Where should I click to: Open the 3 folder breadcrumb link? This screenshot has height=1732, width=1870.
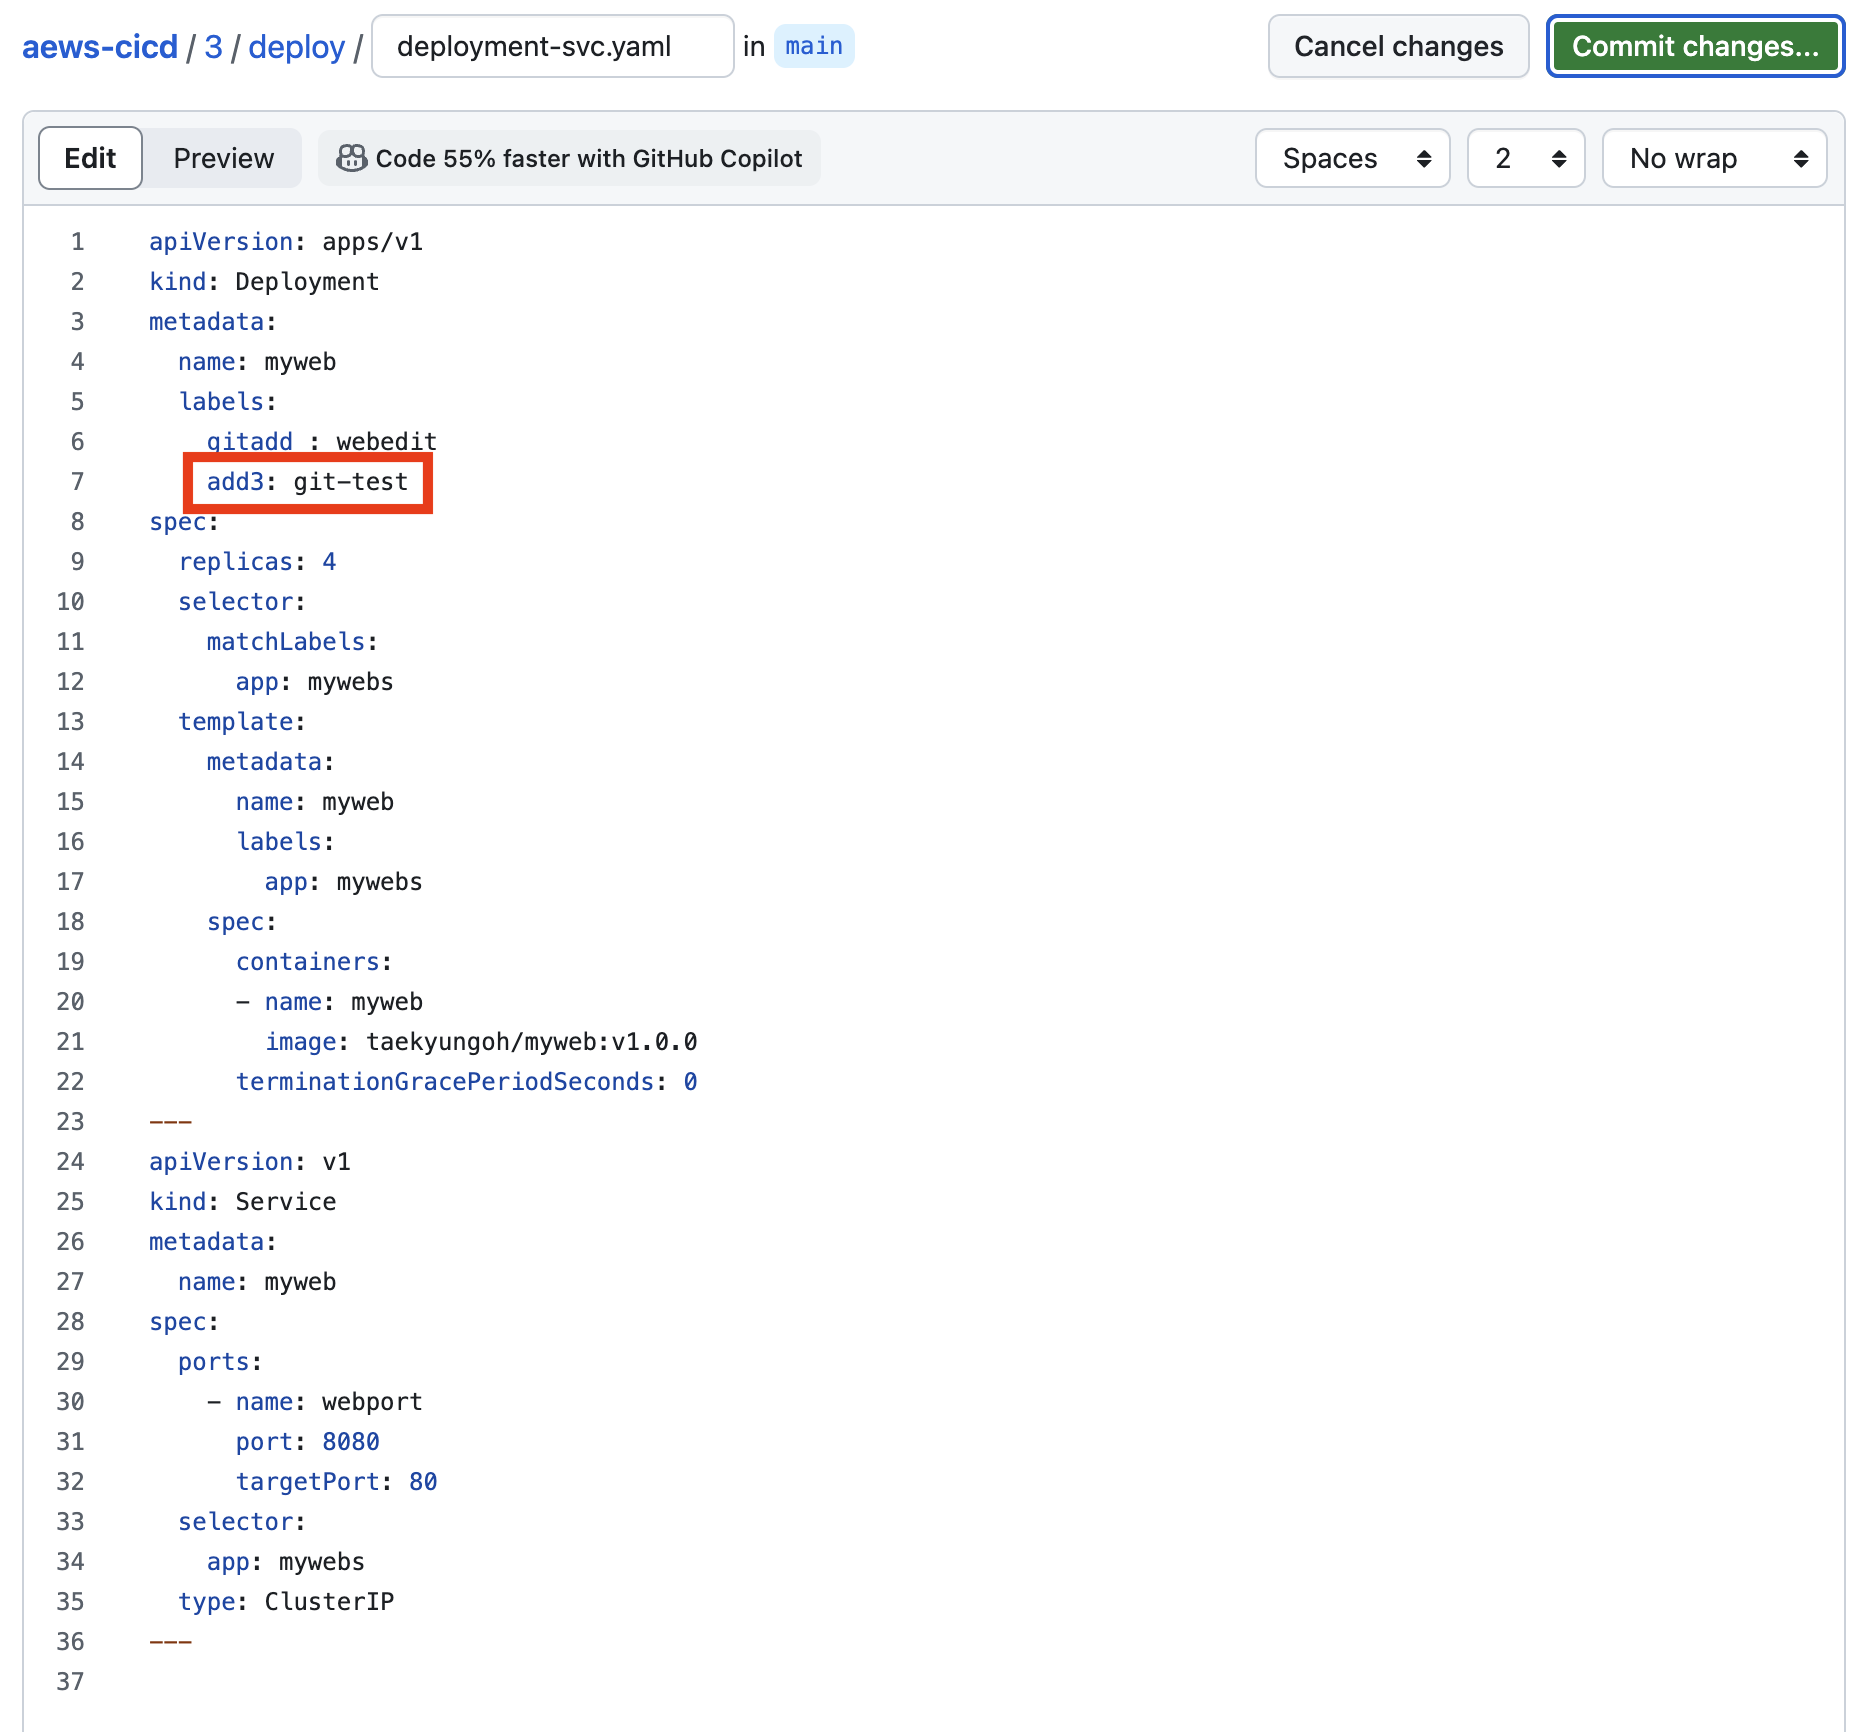point(214,47)
